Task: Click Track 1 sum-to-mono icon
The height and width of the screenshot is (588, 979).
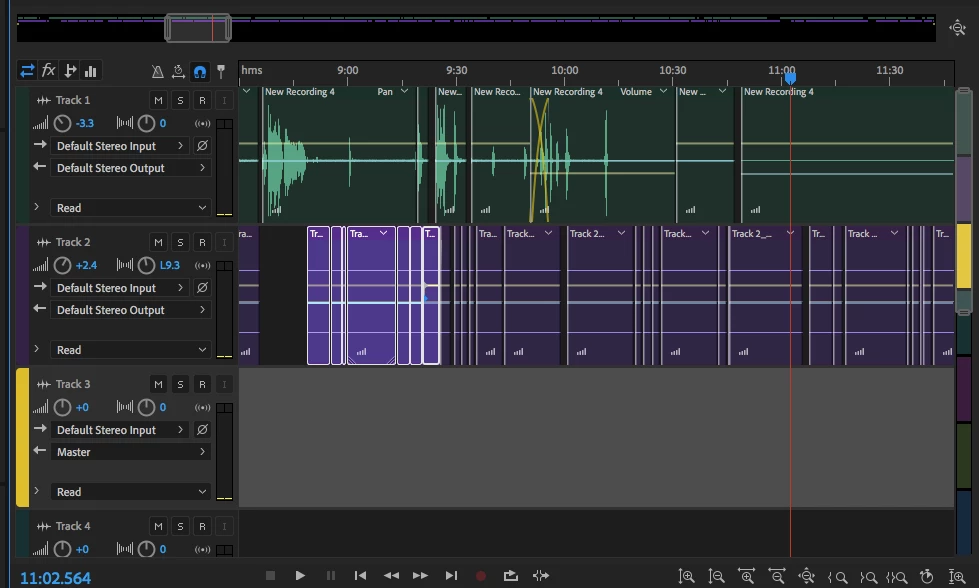Action: click(x=202, y=124)
